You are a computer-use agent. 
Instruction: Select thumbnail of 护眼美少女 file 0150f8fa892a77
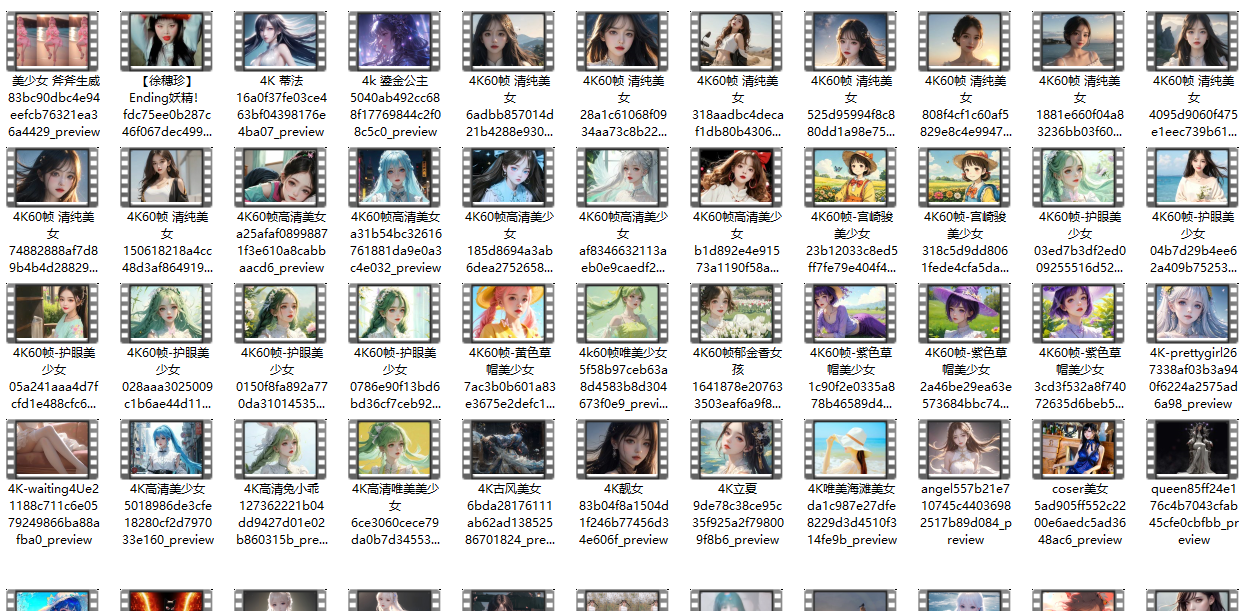tap(282, 312)
